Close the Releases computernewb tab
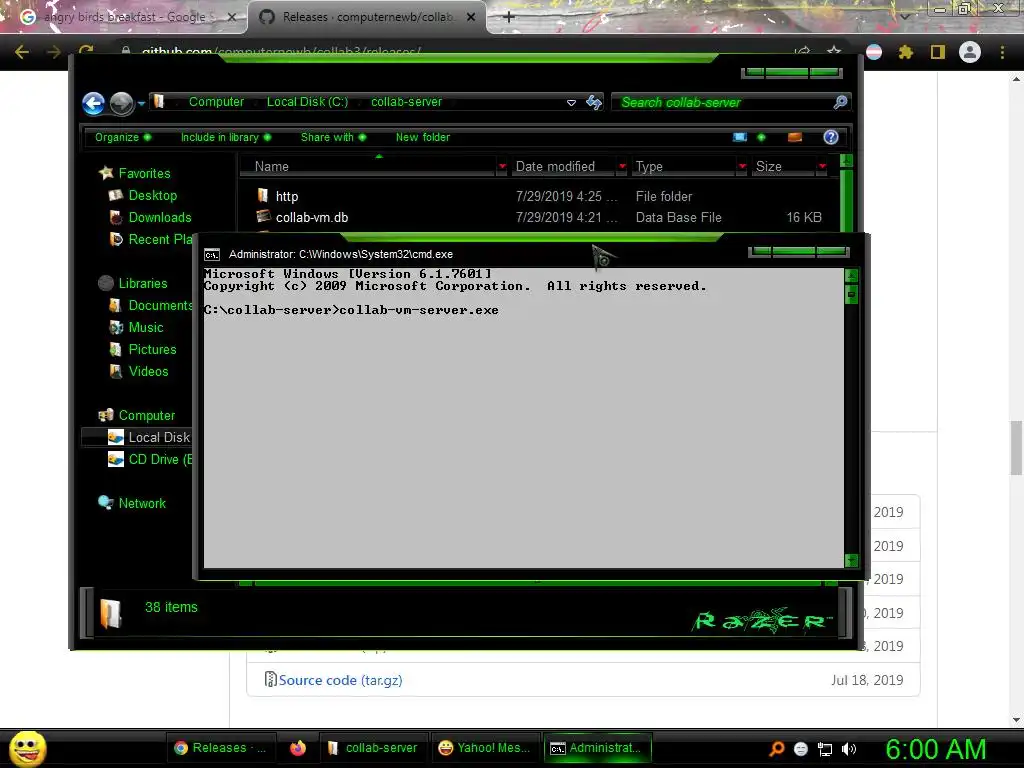 tap(471, 17)
